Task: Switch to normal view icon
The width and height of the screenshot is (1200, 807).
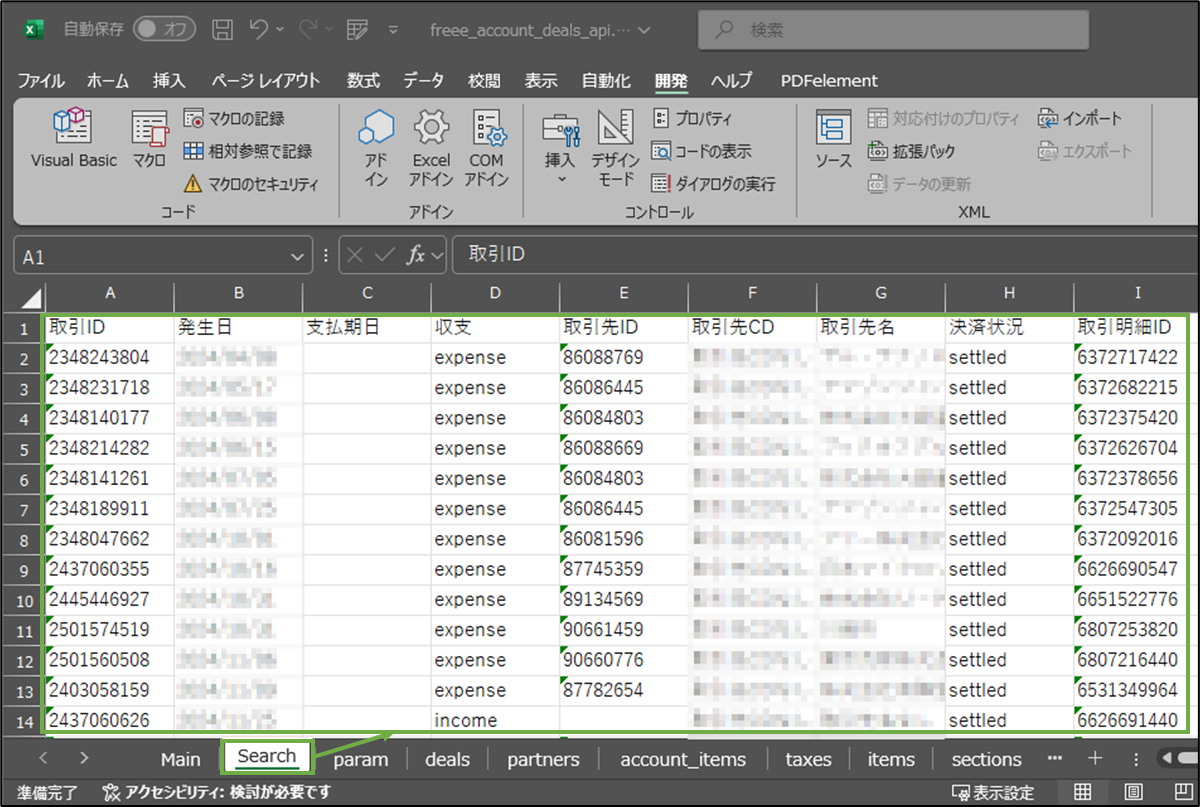Action: coord(1083,793)
